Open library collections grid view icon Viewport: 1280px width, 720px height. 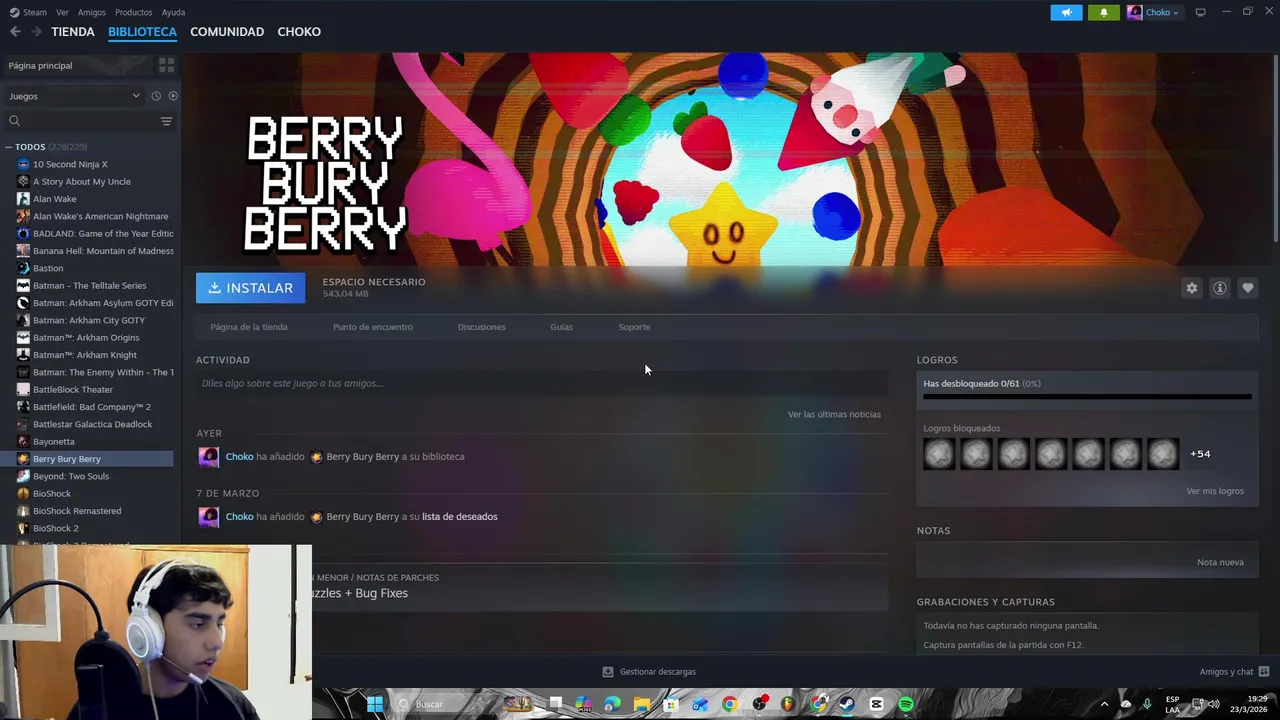tap(166, 65)
